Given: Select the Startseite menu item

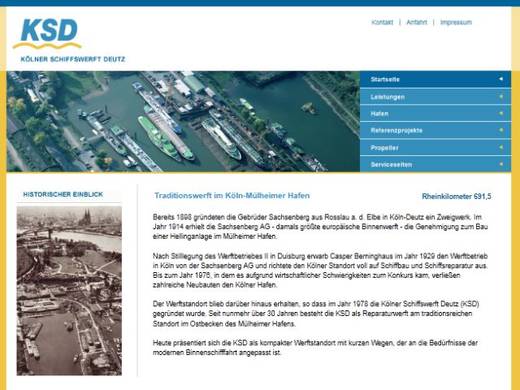Looking at the screenshot, I should point(435,79).
